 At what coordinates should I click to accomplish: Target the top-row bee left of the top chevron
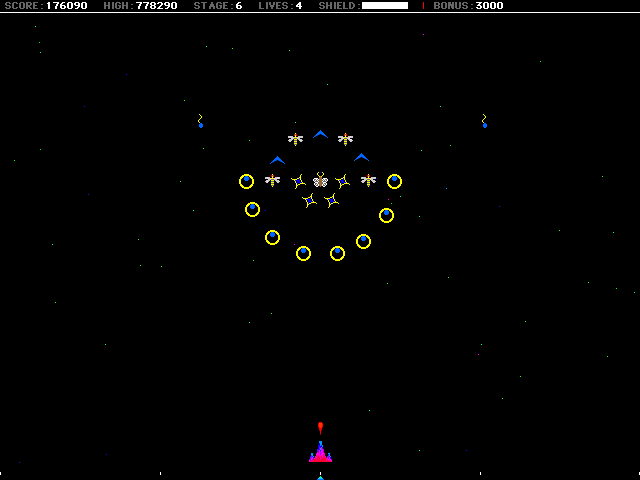tap(296, 139)
